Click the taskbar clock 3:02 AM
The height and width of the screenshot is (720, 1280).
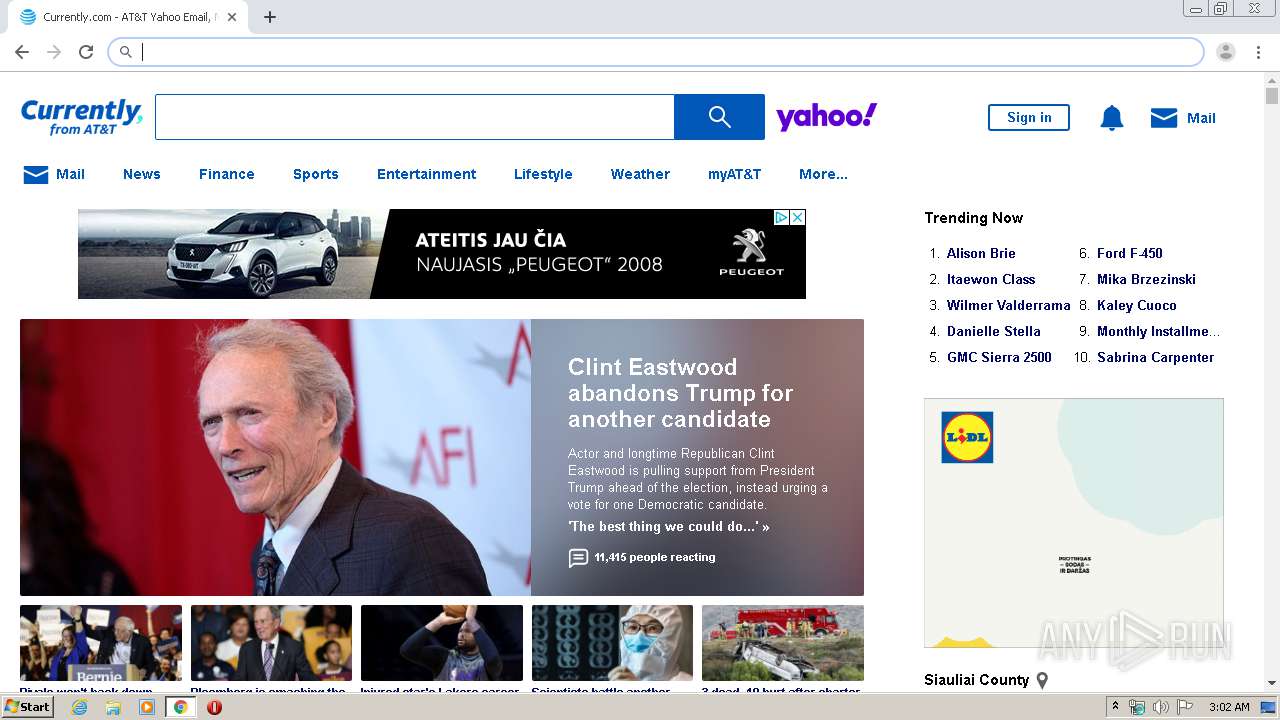1229,707
